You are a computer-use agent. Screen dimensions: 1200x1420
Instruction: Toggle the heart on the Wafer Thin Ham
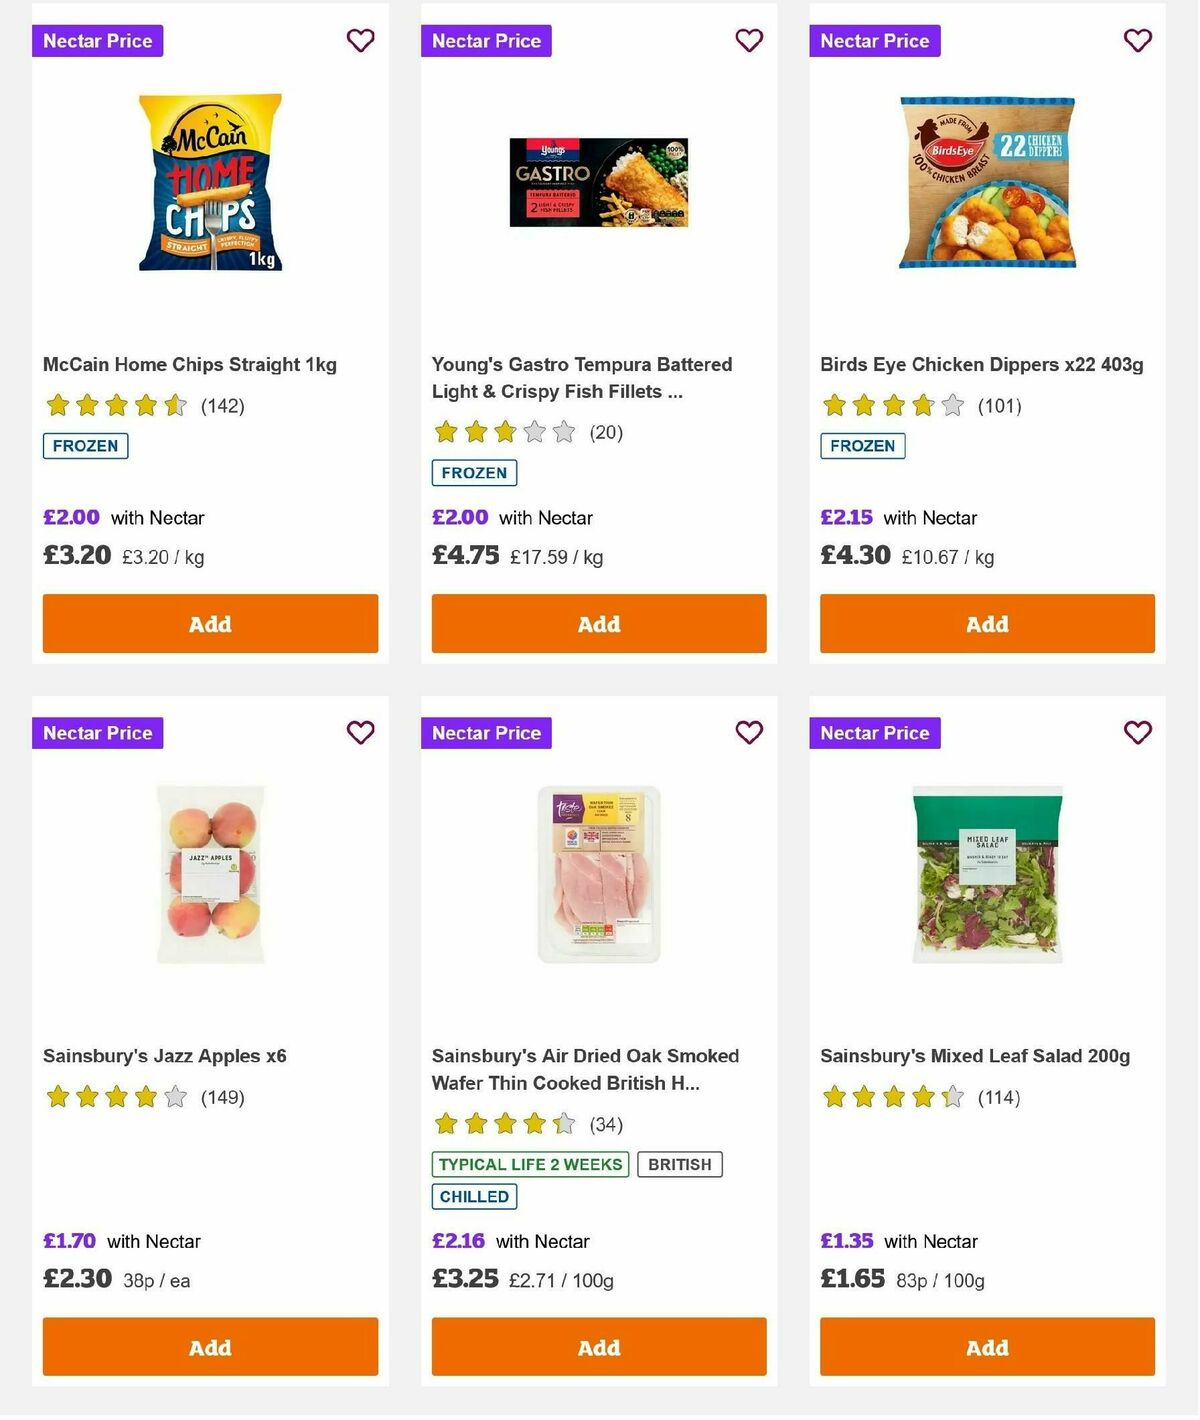(x=749, y=733)
